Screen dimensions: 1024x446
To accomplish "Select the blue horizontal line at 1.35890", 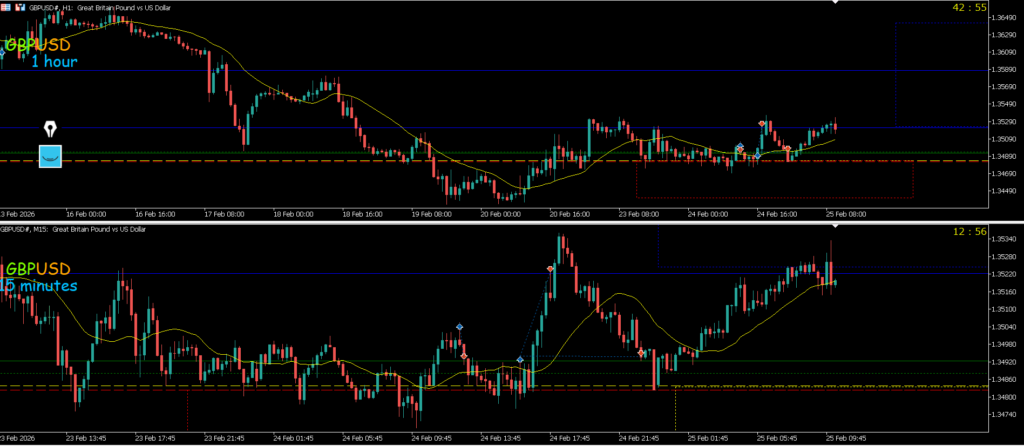I will click(400, 71).
